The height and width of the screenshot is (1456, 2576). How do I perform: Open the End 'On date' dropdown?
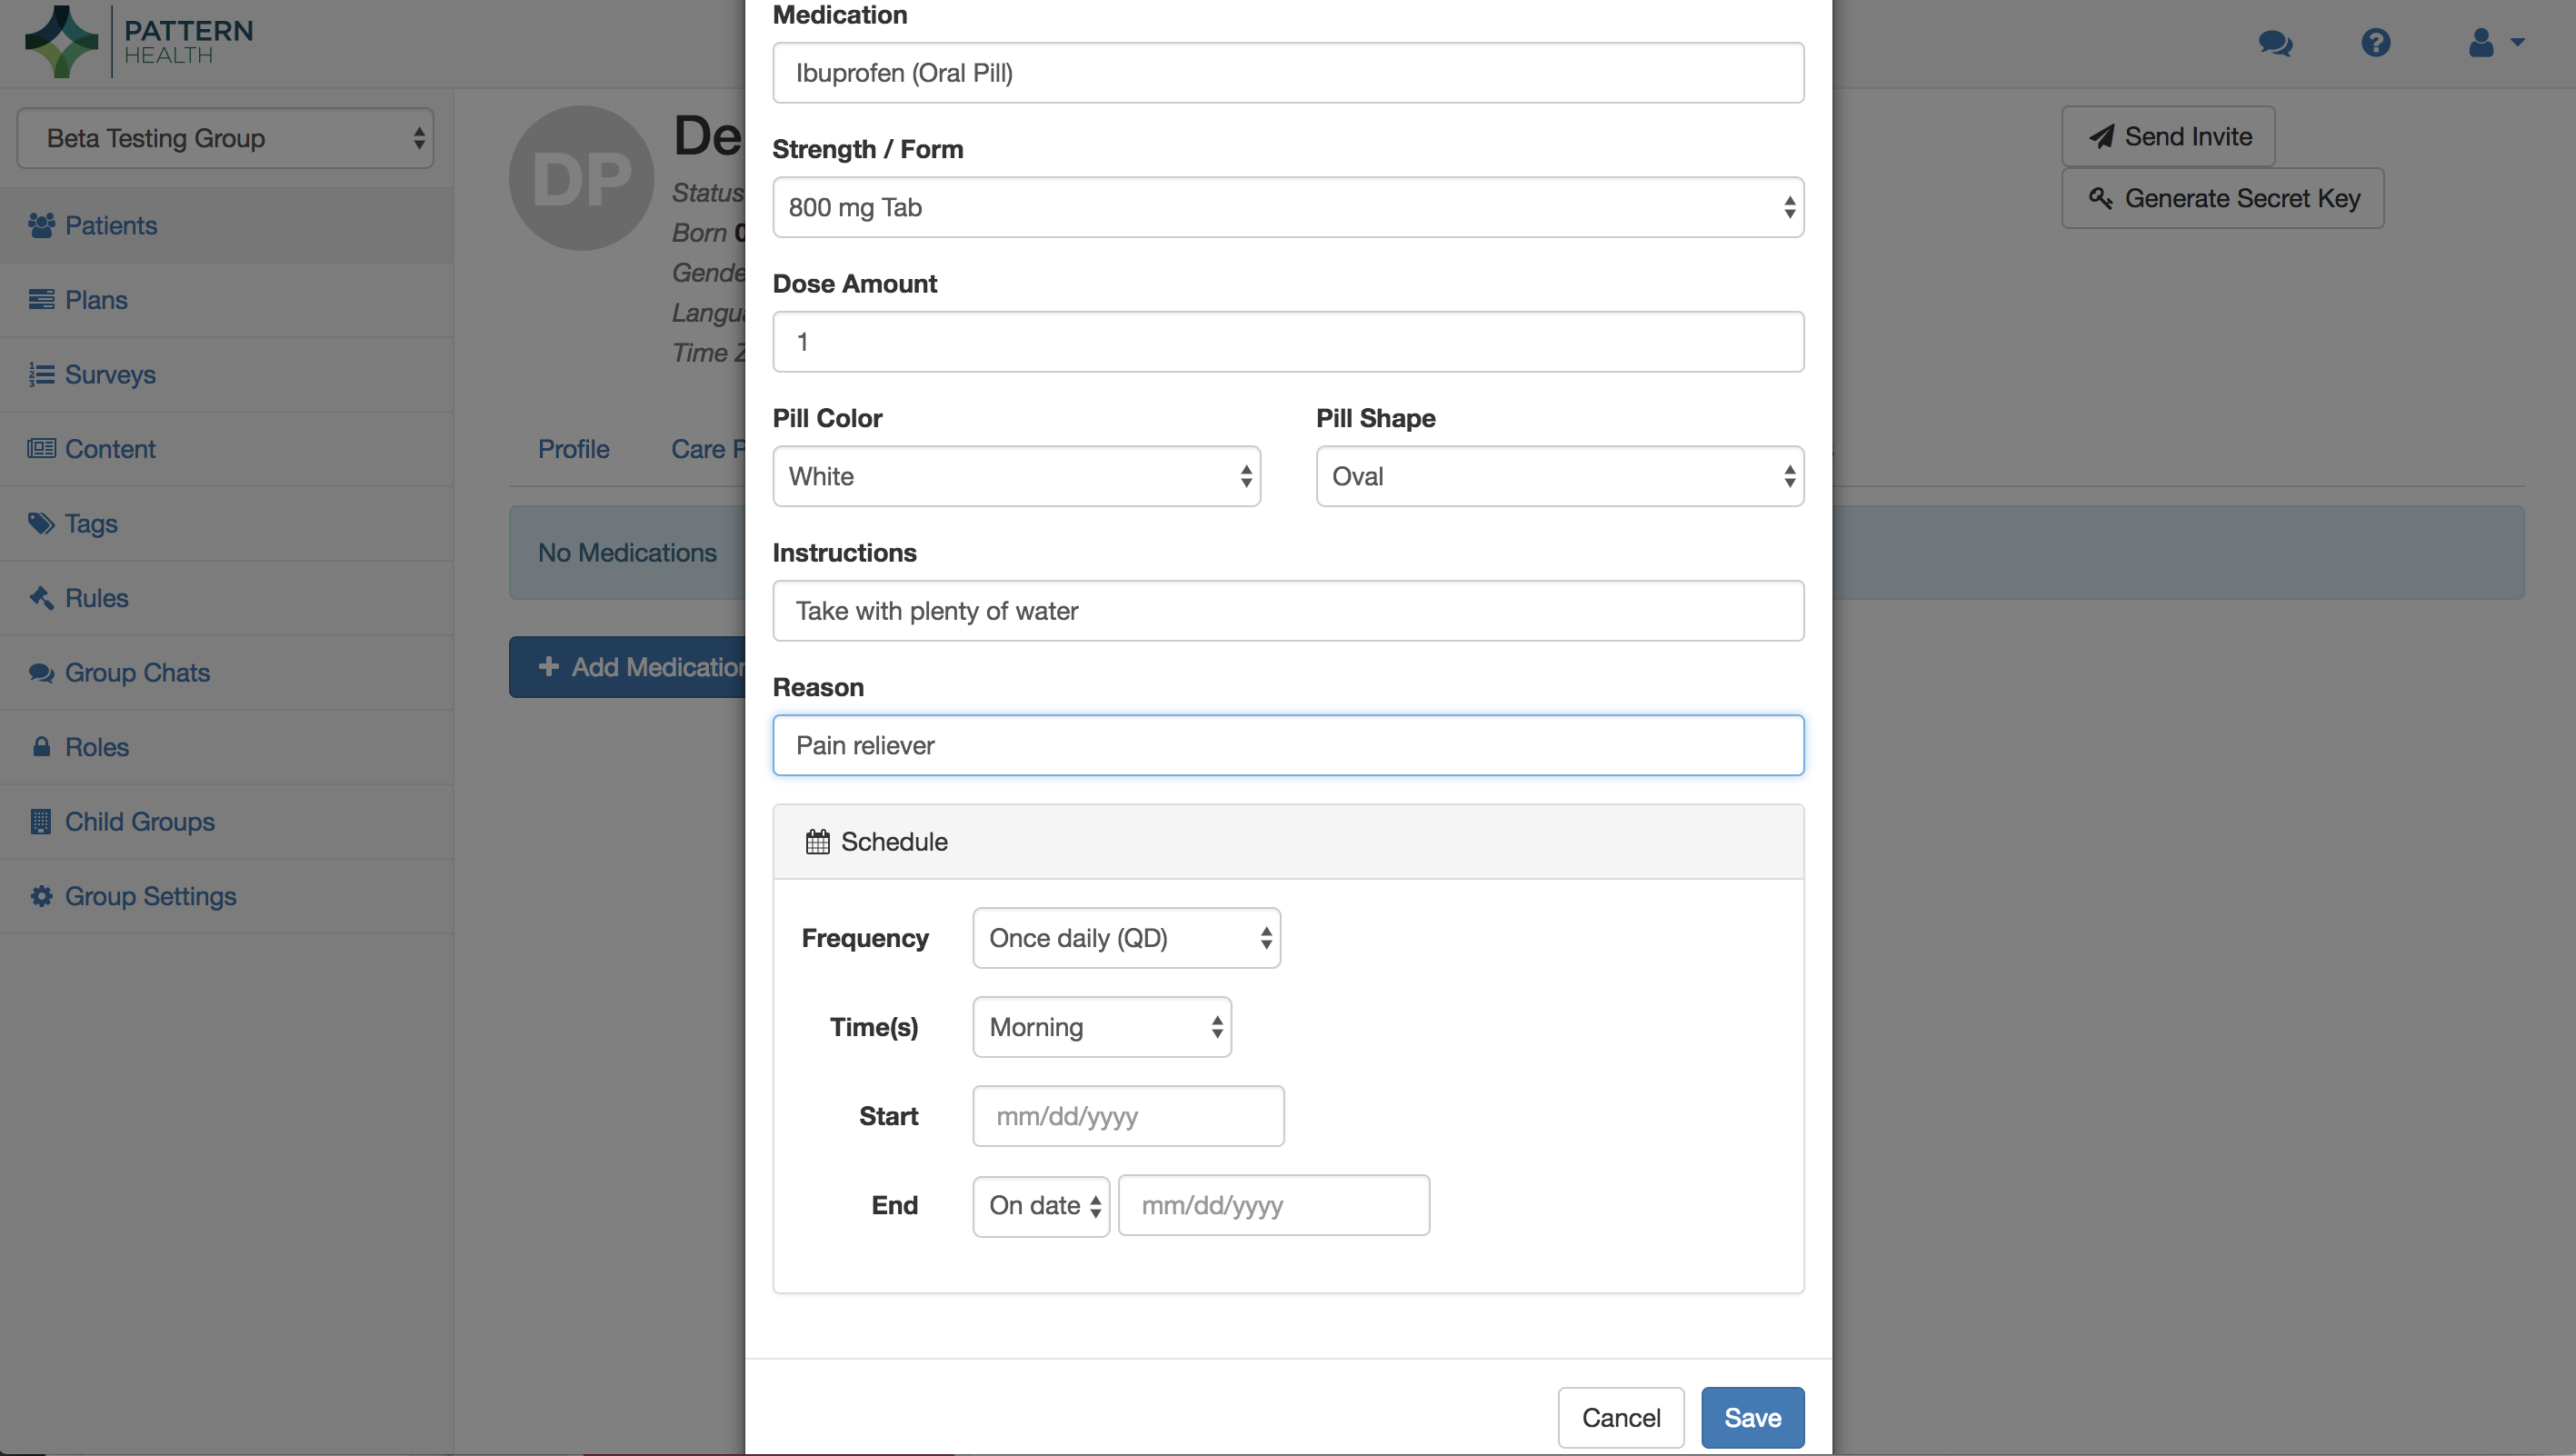point(1041,1206)
